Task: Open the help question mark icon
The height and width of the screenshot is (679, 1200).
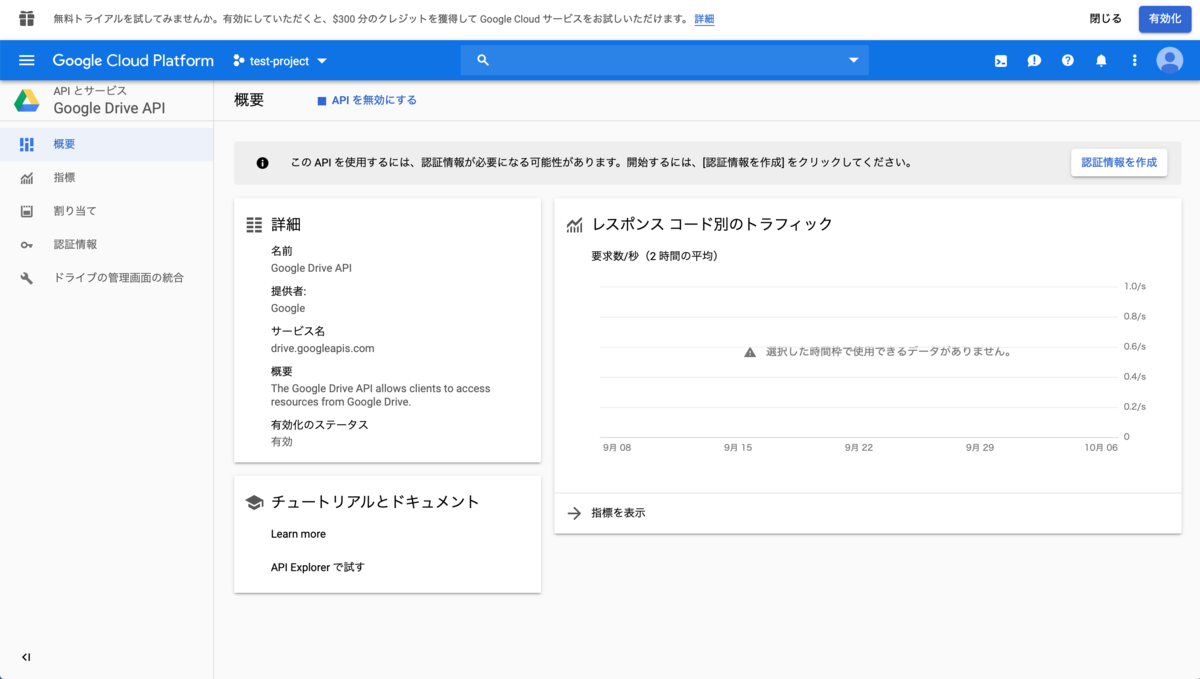Action: click(x=1067, y=60)
